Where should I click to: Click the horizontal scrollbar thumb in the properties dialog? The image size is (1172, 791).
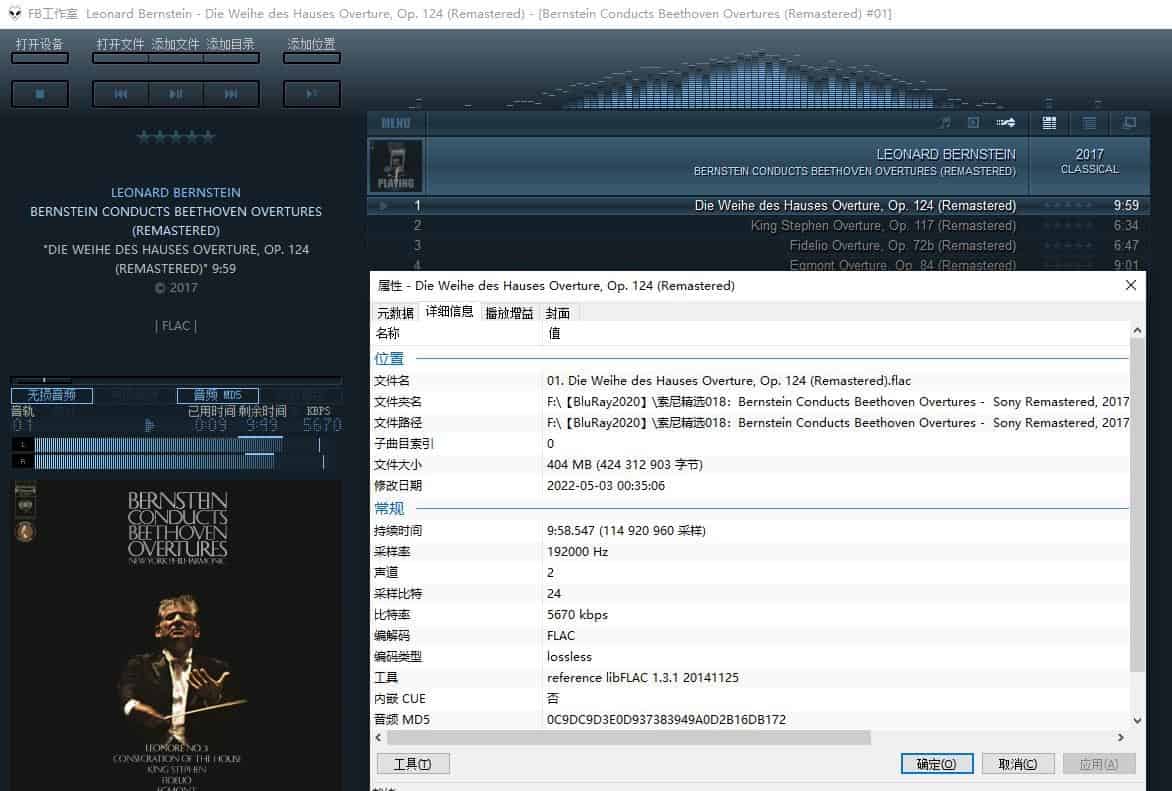pos(629,737)
